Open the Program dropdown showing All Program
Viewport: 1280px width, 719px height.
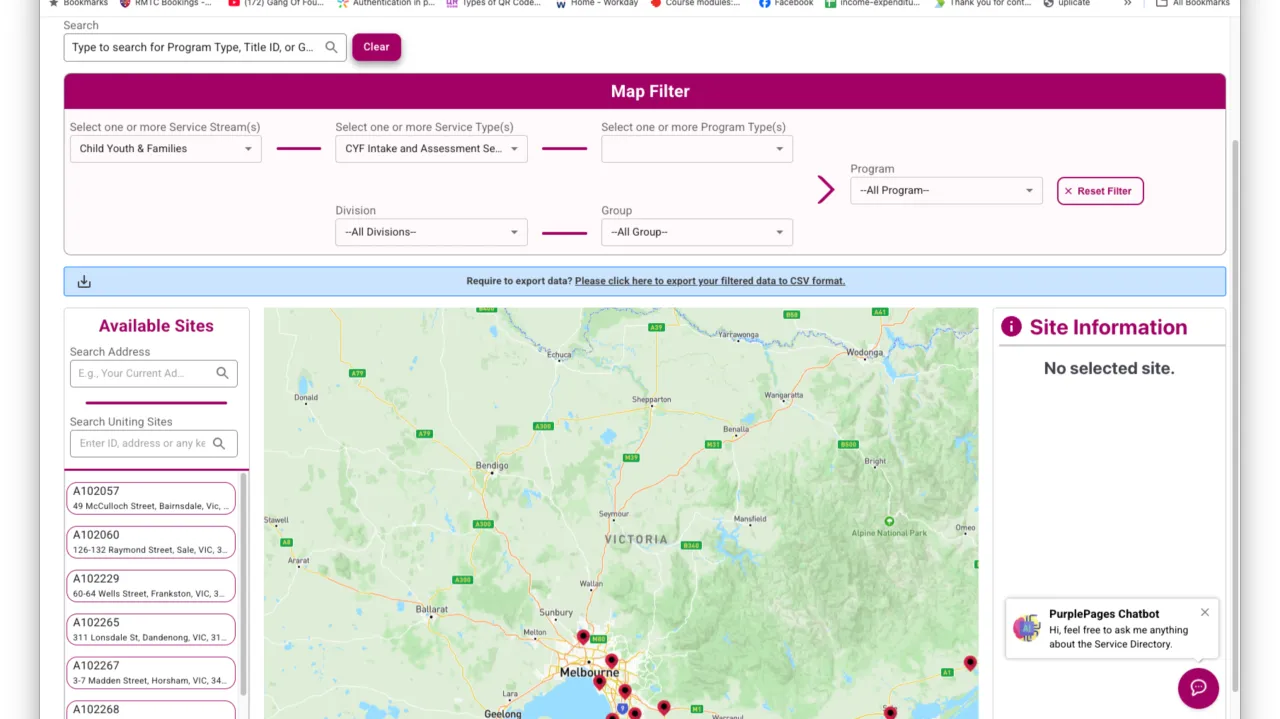point(946,190)
